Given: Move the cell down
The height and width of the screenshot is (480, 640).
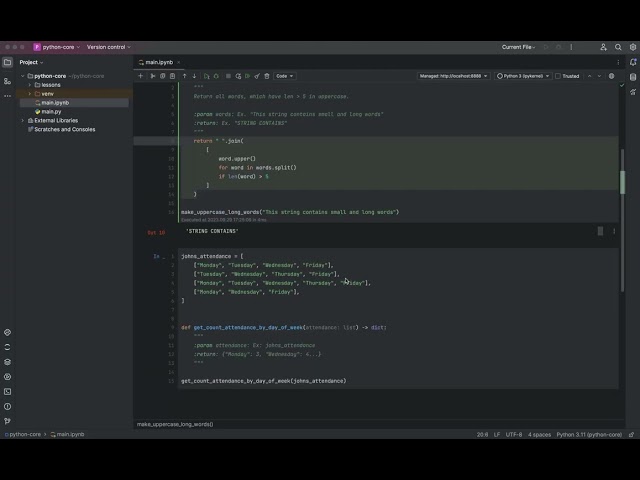Looking at the screenshot, I should pyautogui.click(x=194, y=76).
